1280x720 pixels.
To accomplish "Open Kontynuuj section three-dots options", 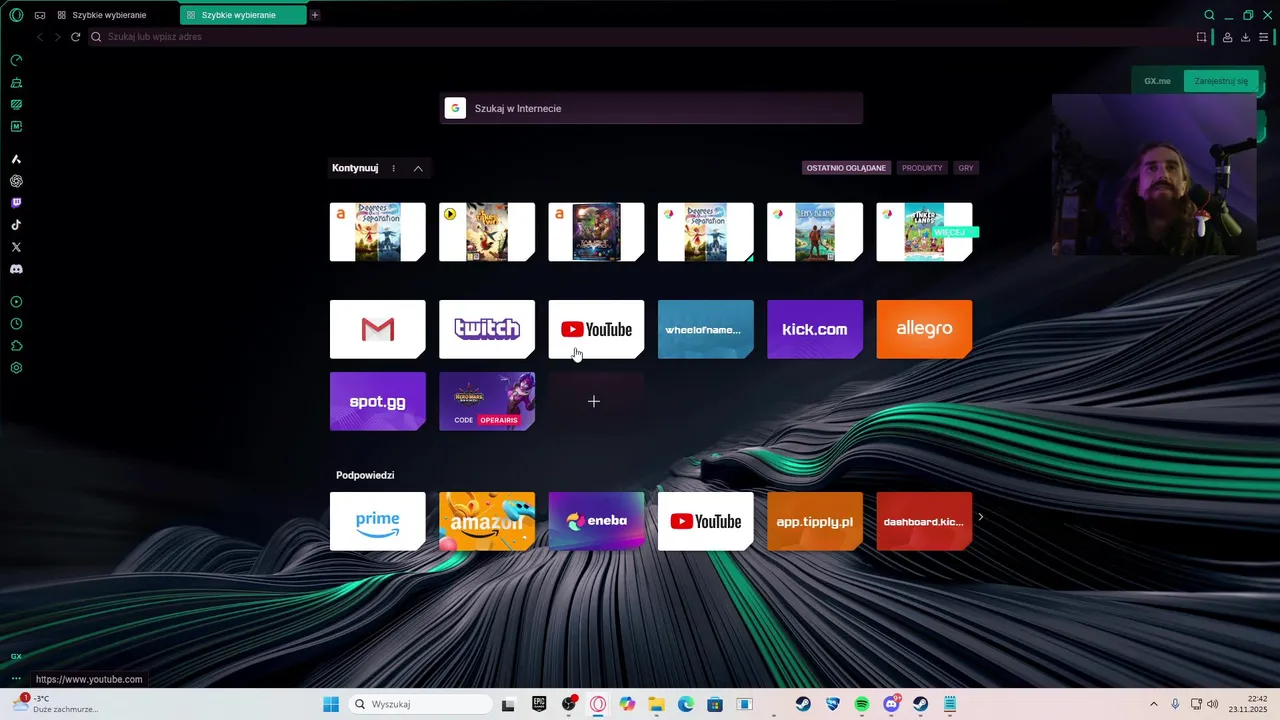I will 393,168.
